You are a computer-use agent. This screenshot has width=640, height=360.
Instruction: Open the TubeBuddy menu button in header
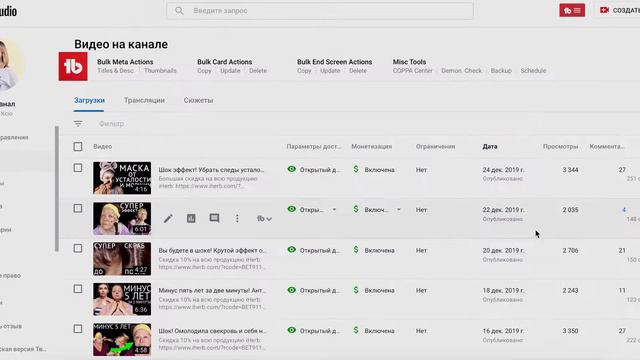pyautogui.click(x=572, y=11)
